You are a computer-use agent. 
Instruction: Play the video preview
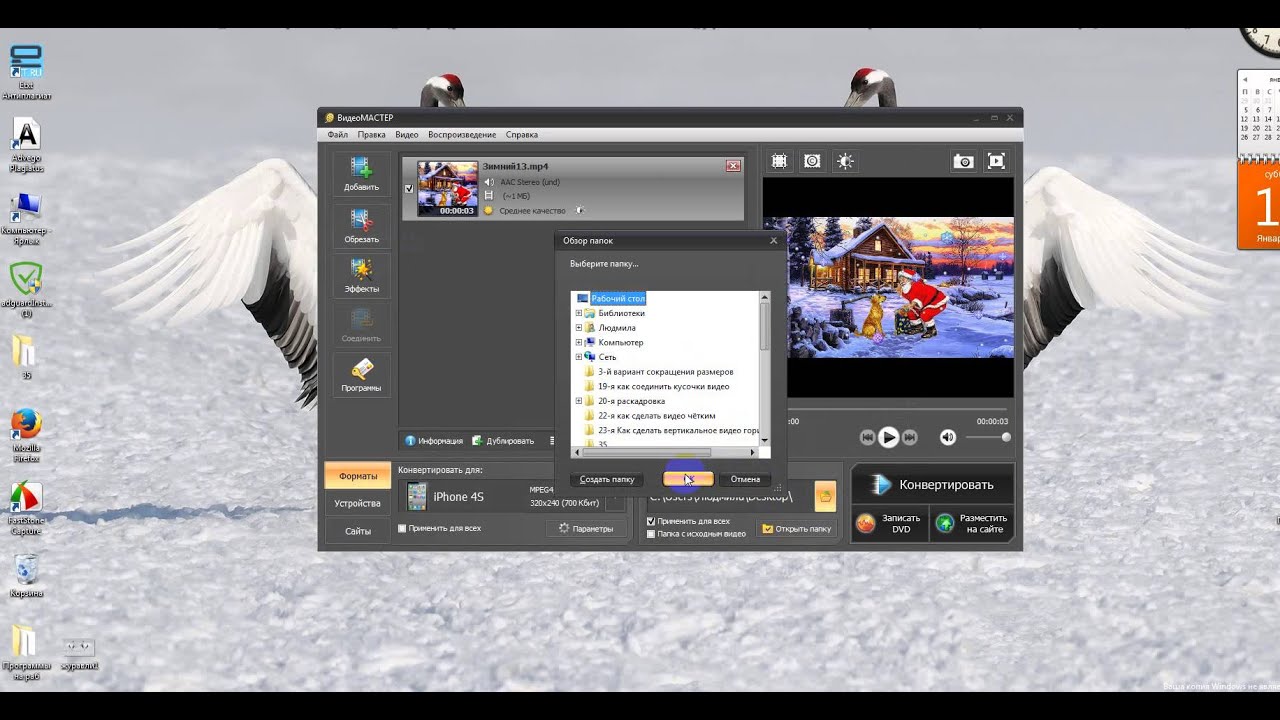point(888,437)
